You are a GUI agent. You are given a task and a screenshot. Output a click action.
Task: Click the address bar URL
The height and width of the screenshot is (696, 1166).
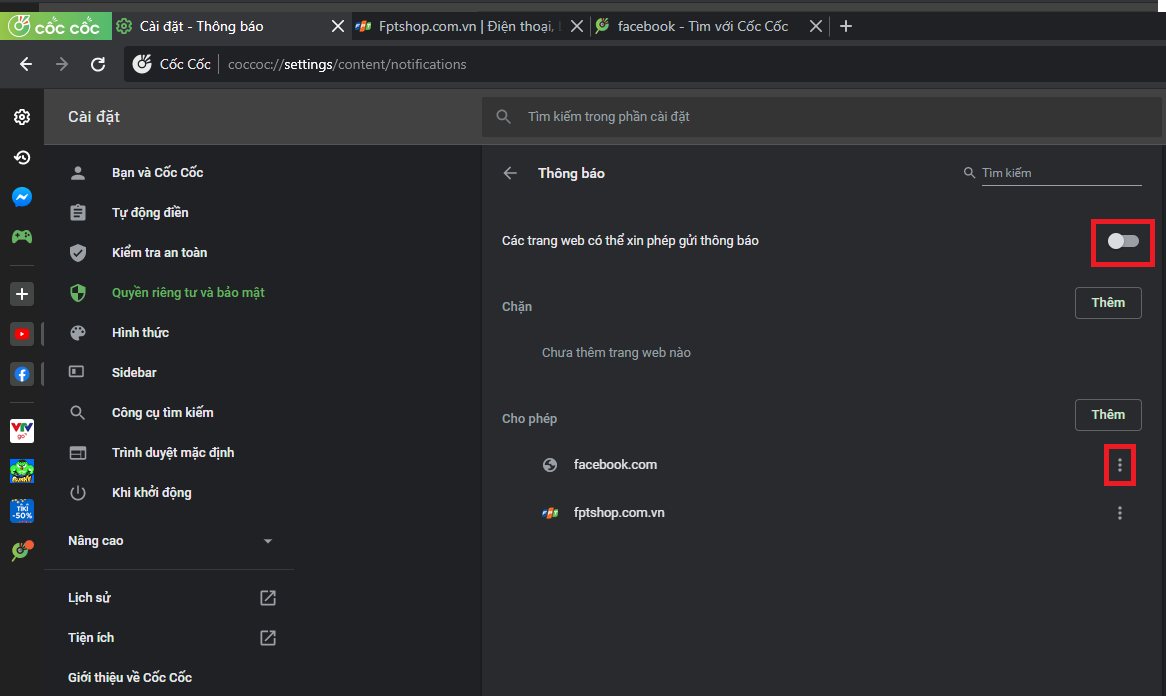(347, 65)
